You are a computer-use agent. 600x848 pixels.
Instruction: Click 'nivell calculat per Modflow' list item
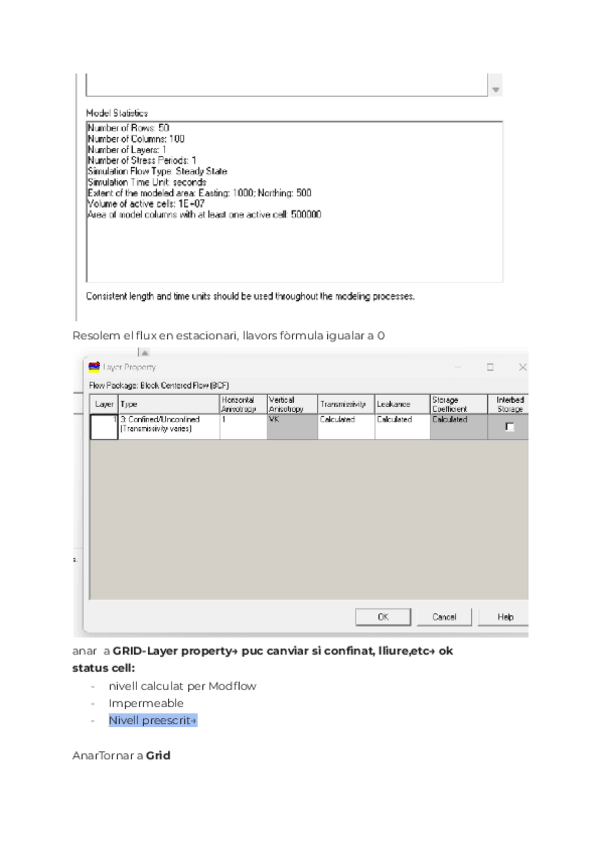point(182,686)
